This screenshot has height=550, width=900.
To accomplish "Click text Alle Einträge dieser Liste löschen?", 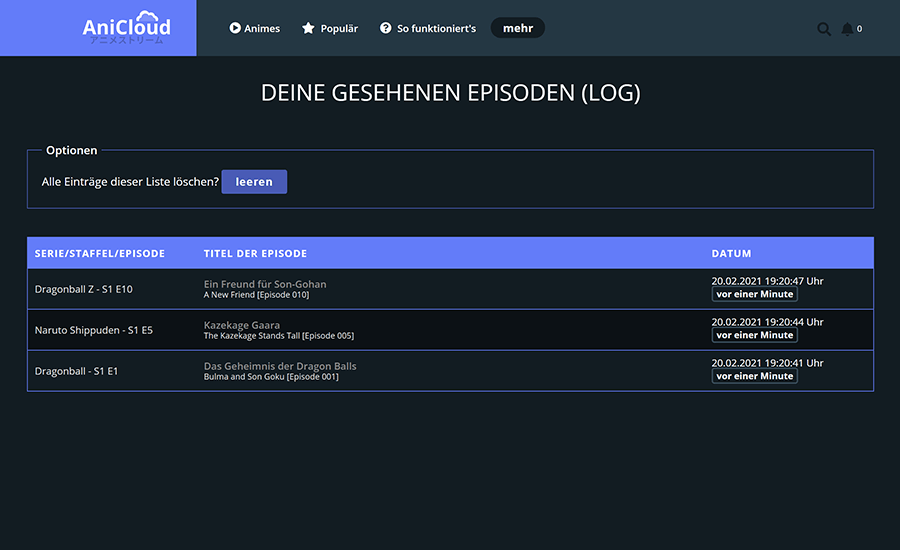I will click(x=130, y=182).
